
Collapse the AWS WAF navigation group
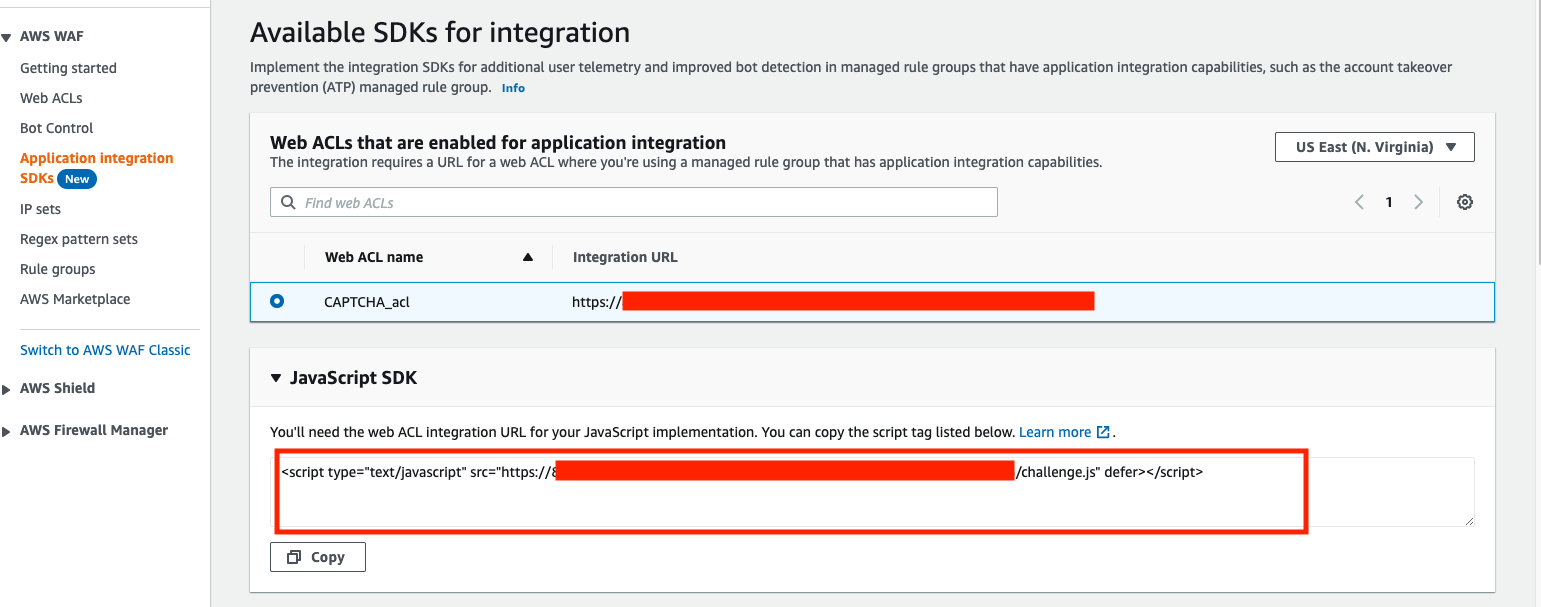[x=6, y=37]
